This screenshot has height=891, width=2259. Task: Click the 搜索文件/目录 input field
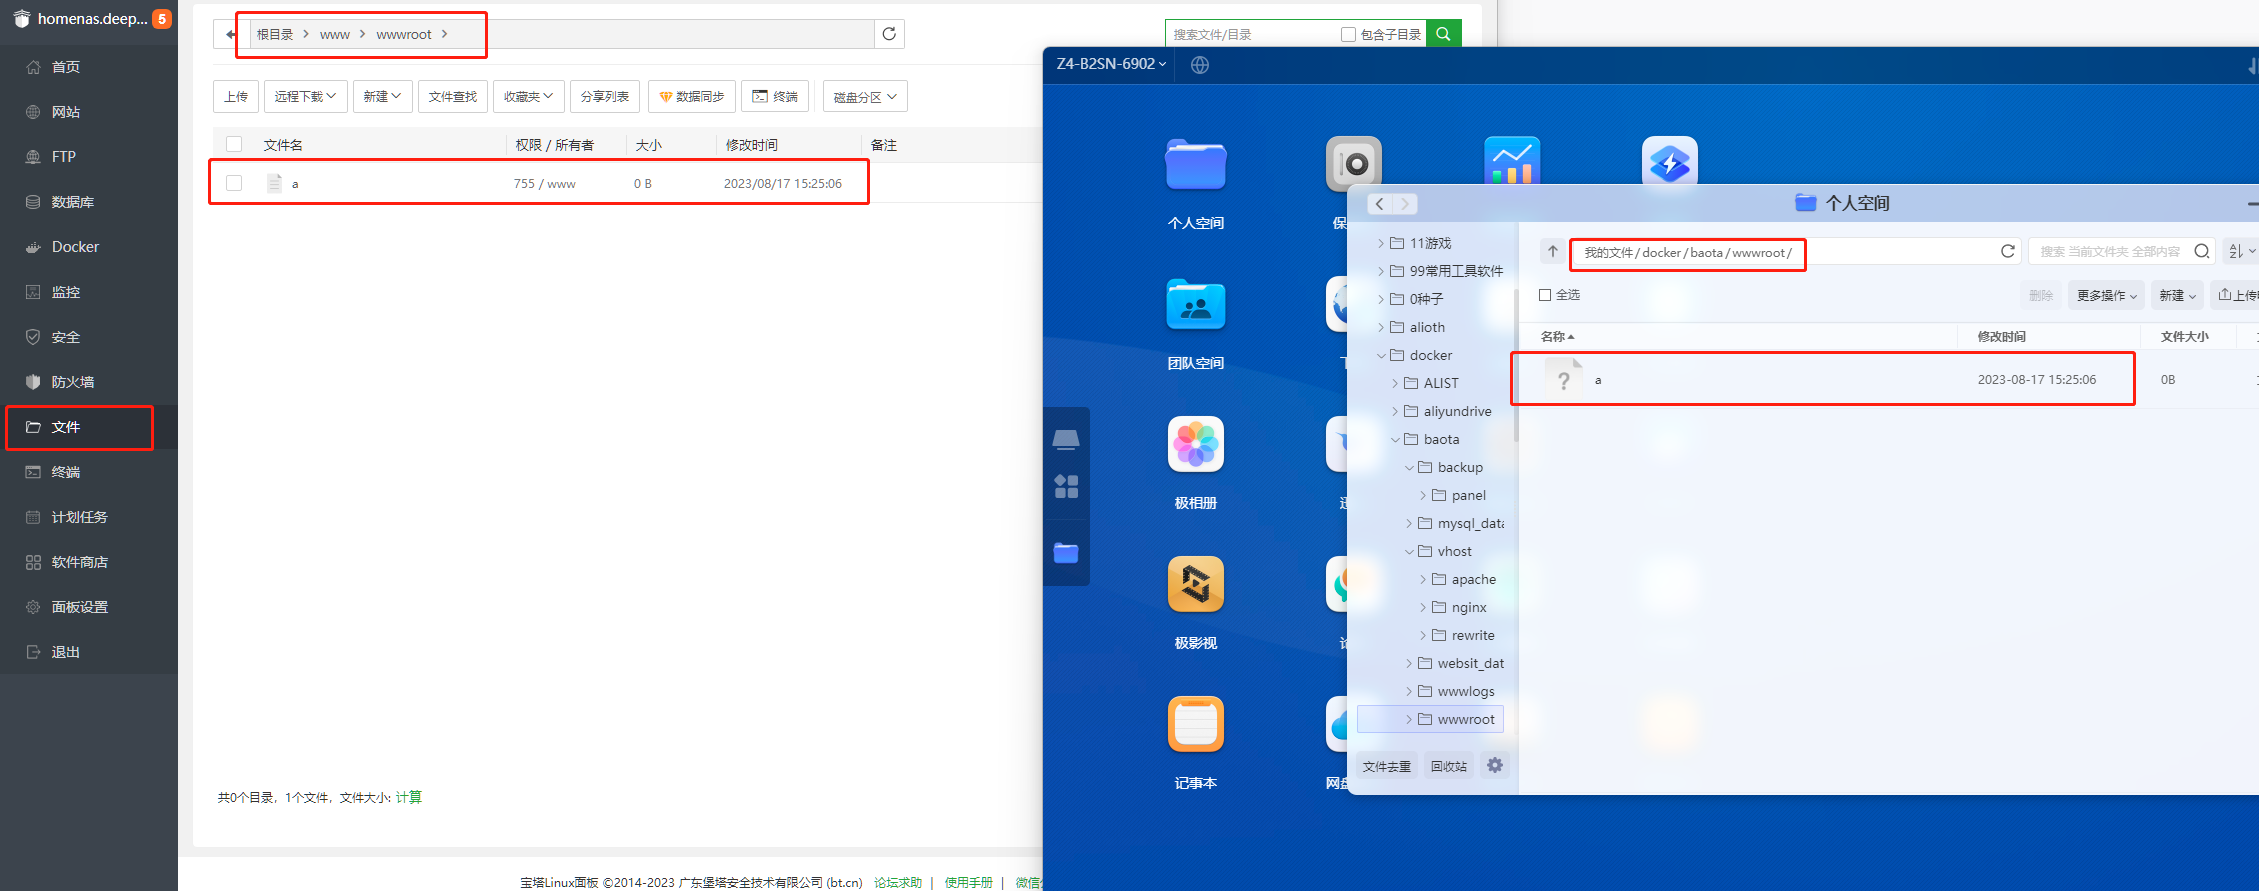tap(1250, 34)
